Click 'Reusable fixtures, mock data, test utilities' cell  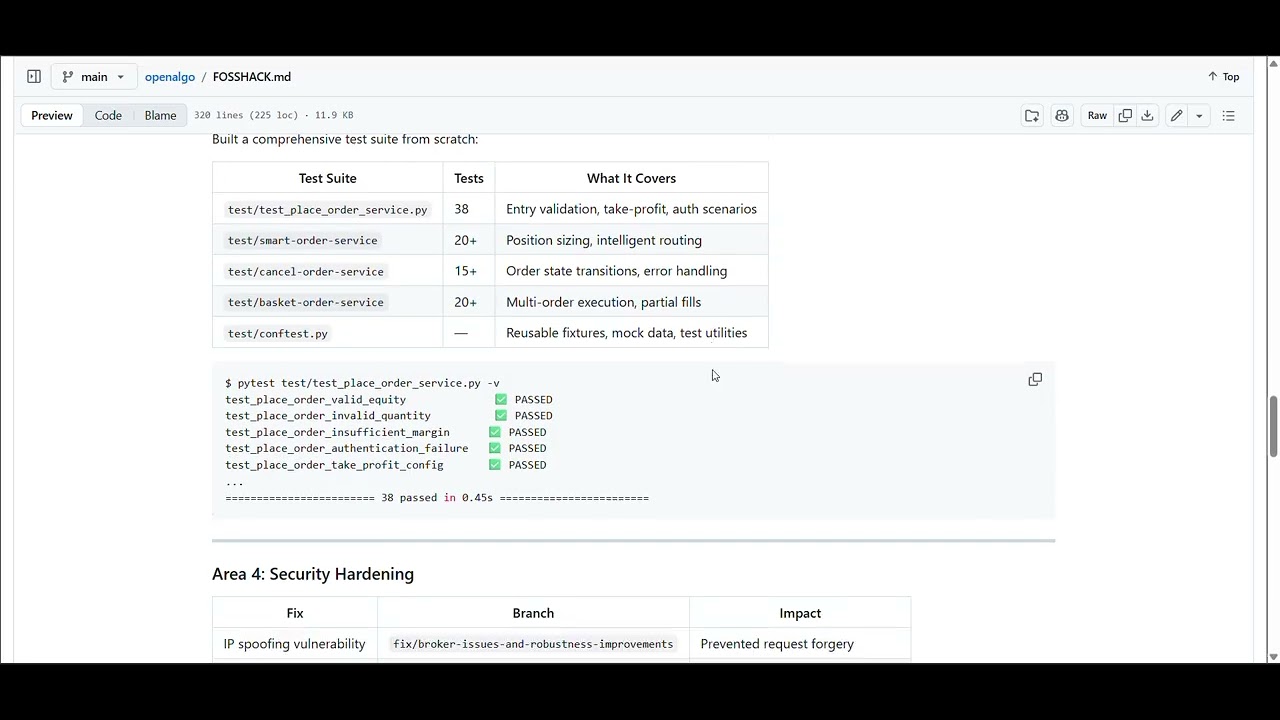pos(631,333)
